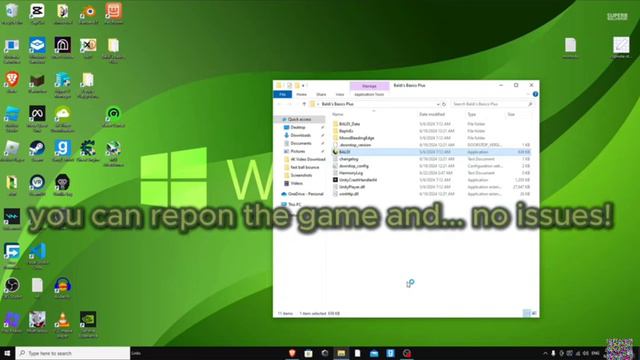Image resolution: width=640 pixels, height=360 pixels.
Task: Open the Blender desktop shortcut
Action: [x=88, y=13]
